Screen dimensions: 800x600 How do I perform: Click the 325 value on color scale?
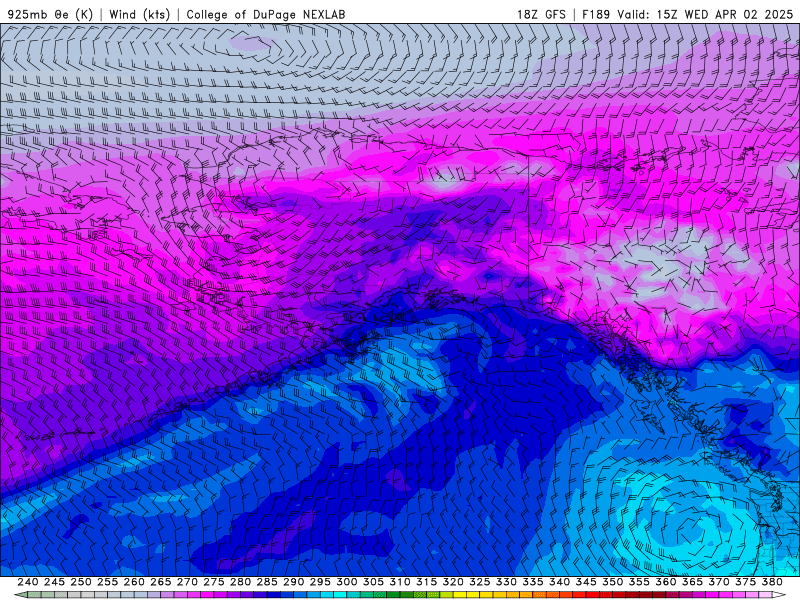point(480,582)
